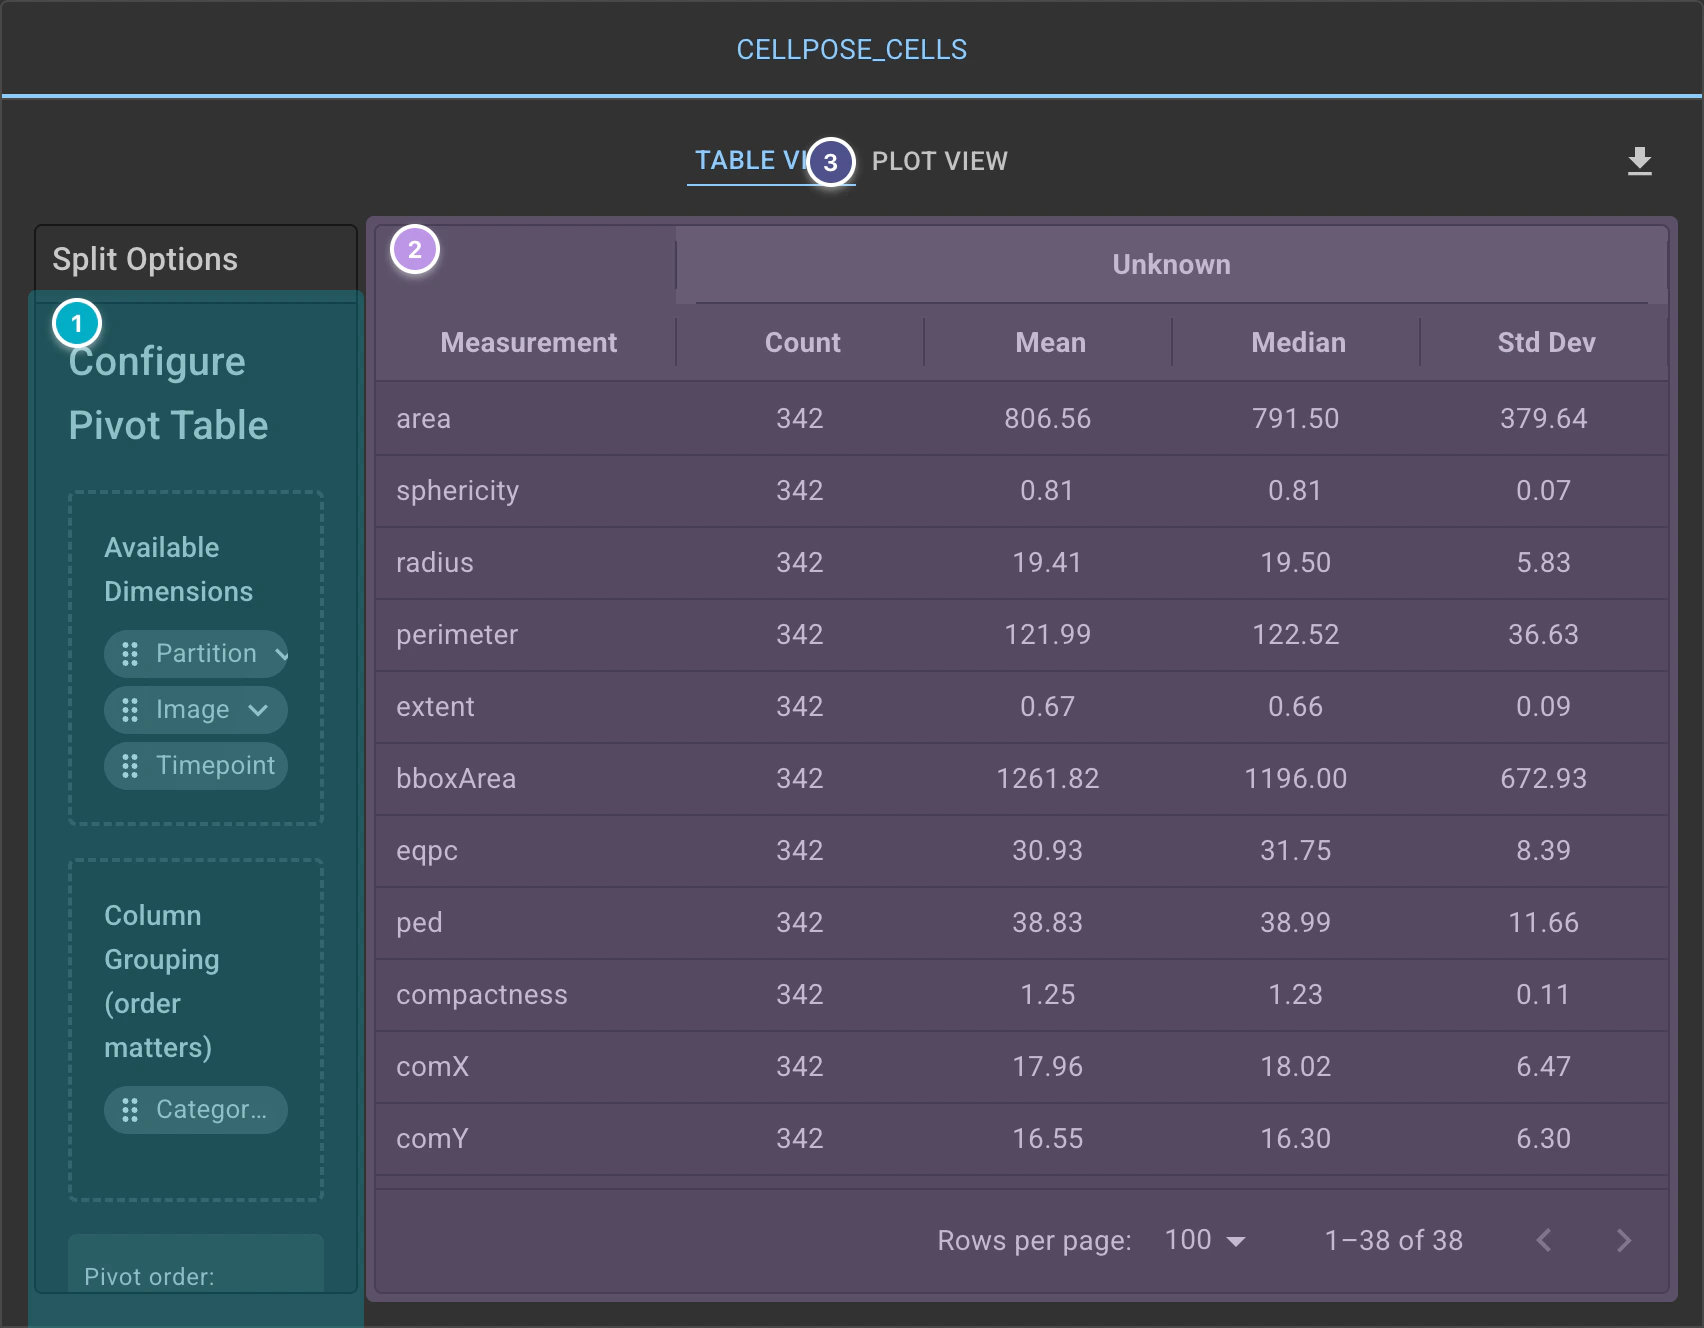Viewport: 1704px width, 1328px height.
Task: Select the sphericity measurement row
Action: point(1022,491)
